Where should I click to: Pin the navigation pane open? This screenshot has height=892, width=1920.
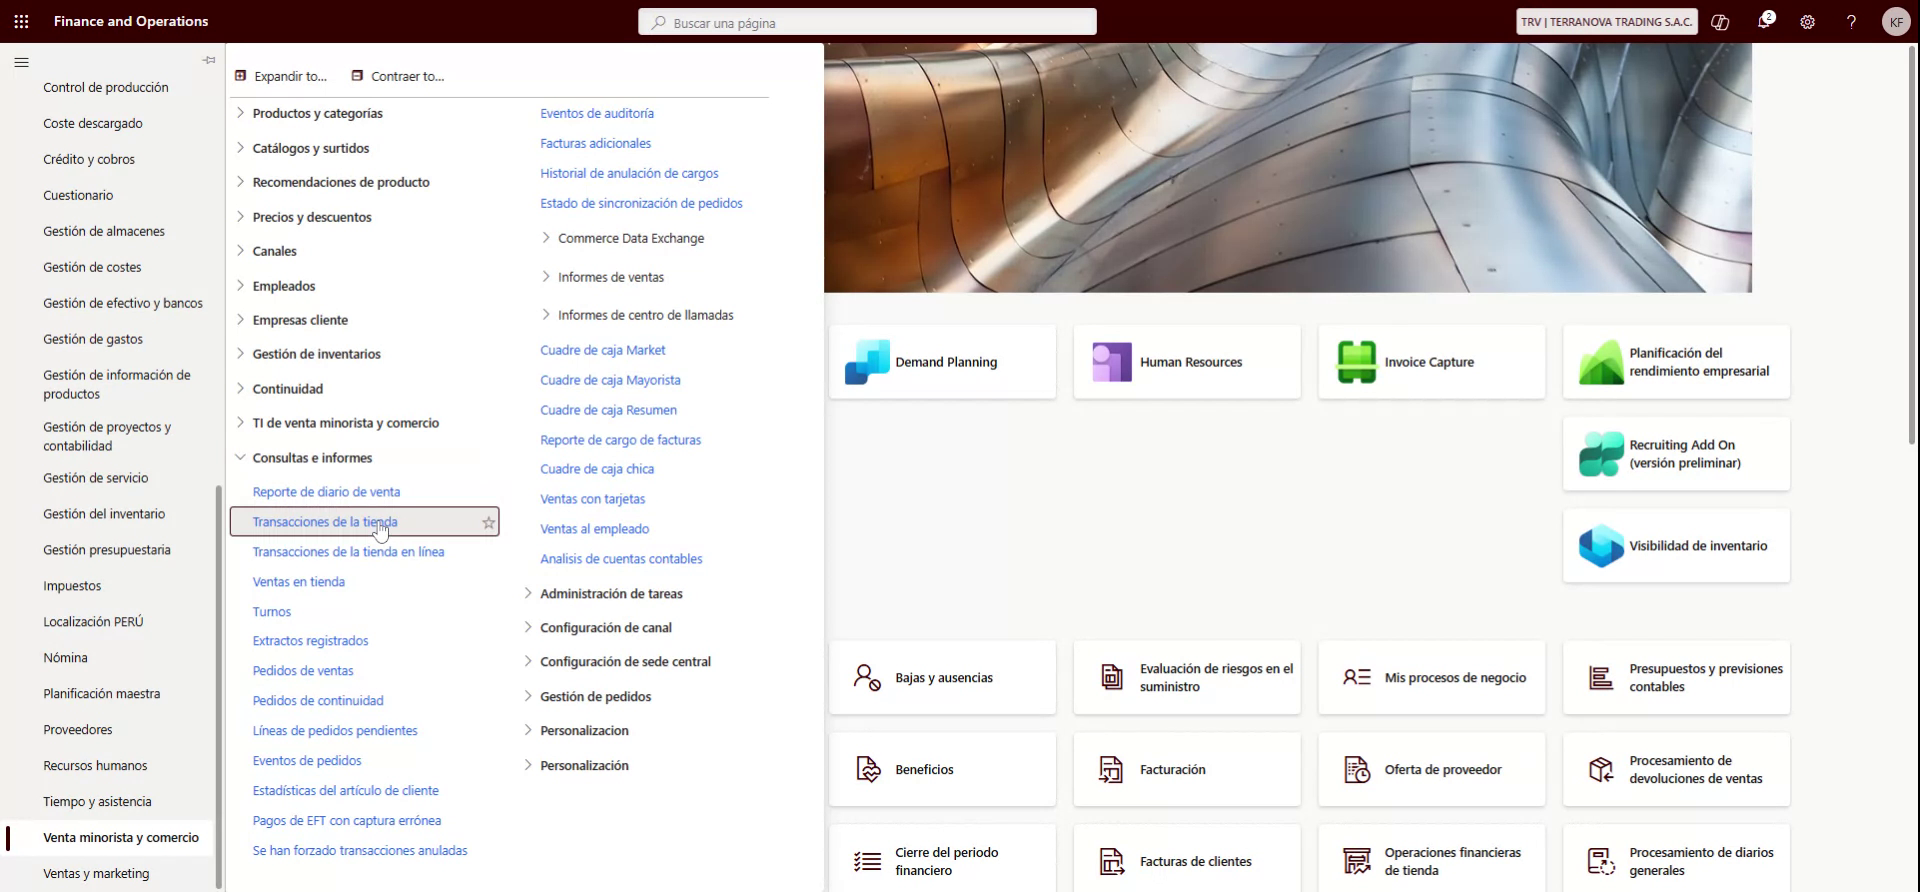209,60
